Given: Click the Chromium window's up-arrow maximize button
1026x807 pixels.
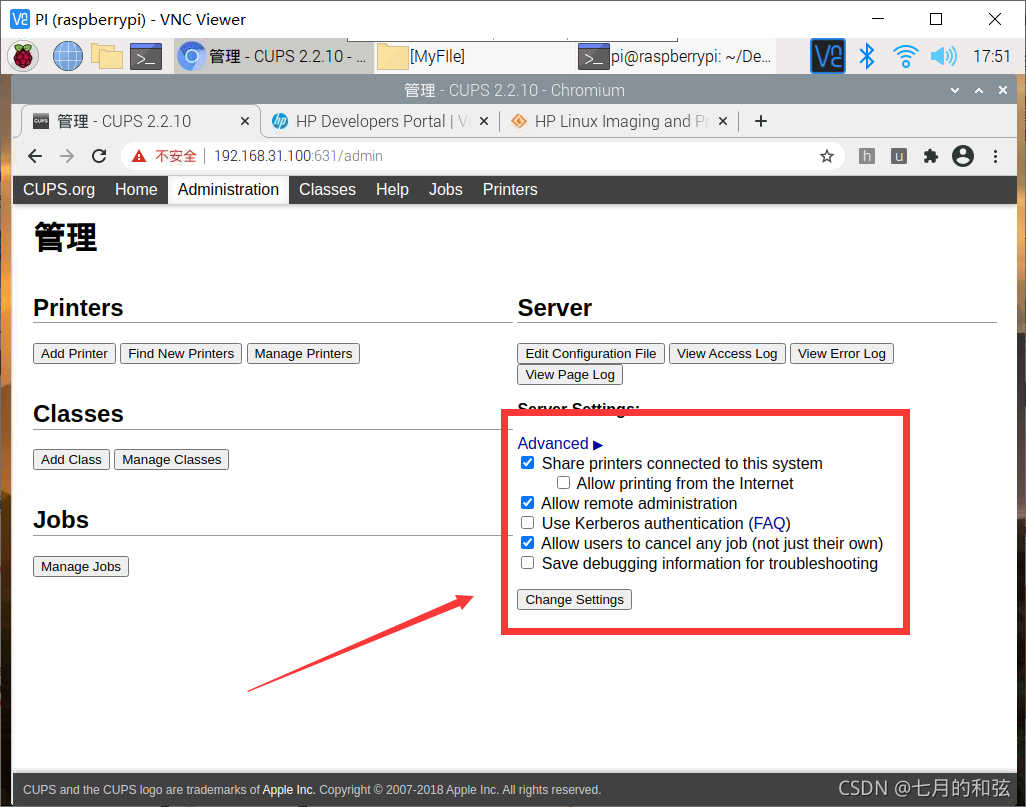Looking at the screenshot, I should (979, 90).
